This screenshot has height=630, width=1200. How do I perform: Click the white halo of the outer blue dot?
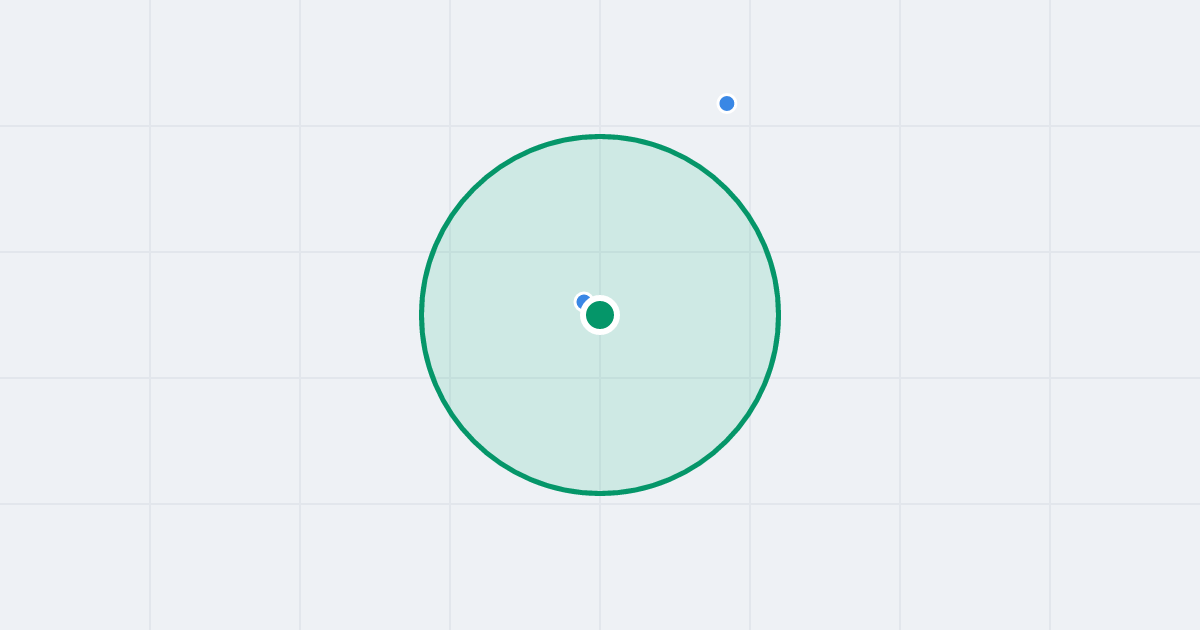click(727, 94)
